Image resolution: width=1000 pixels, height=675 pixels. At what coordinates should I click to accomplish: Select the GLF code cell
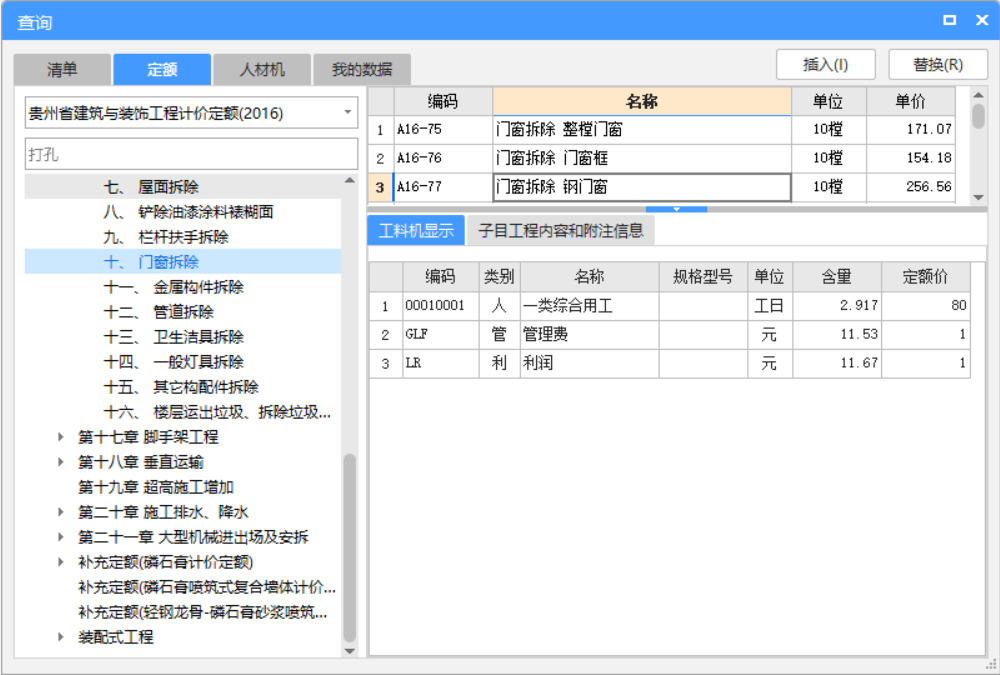click(441, 334)
